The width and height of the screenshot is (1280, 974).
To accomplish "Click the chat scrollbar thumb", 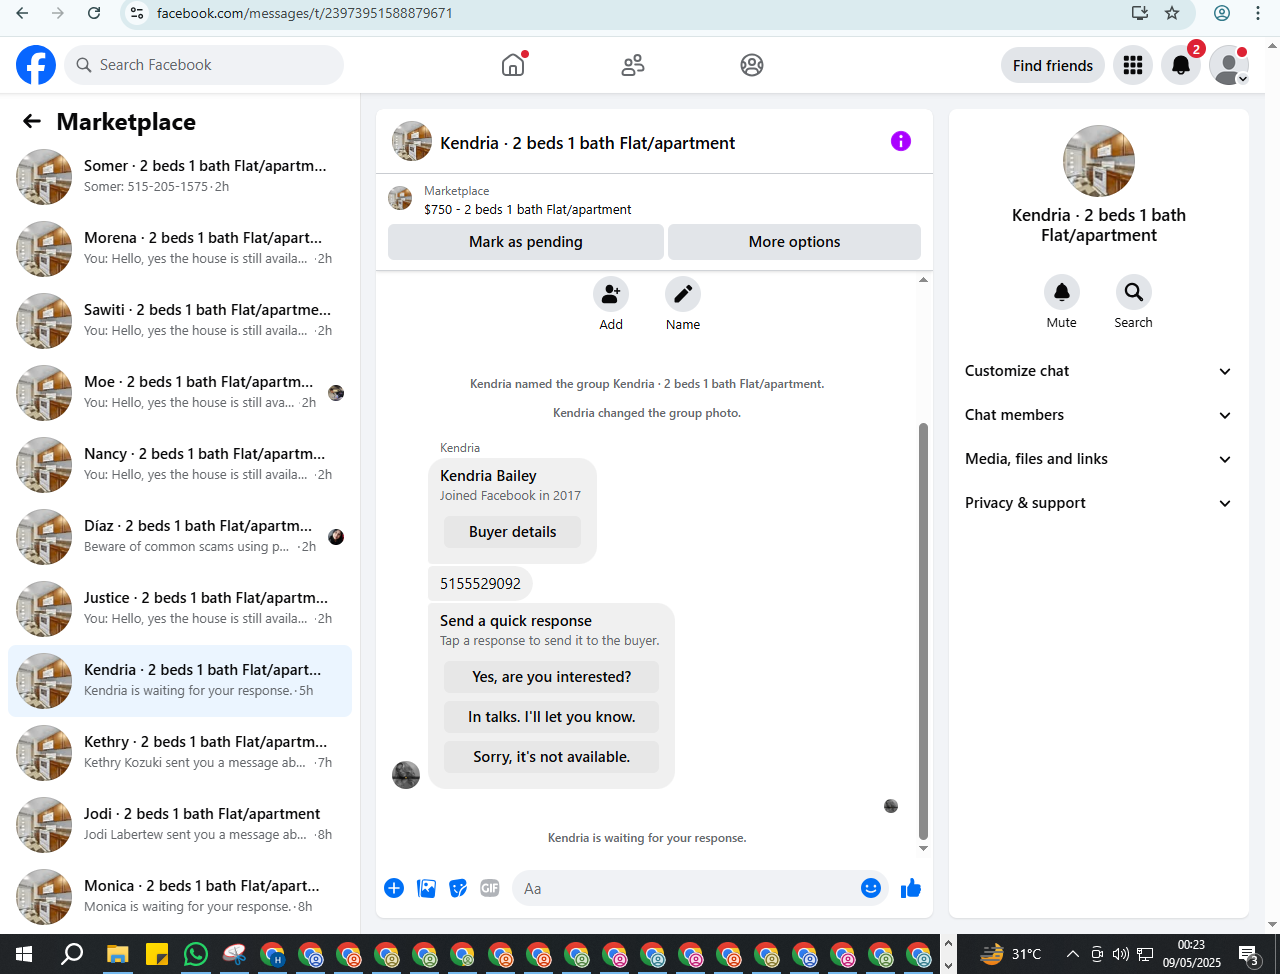I will 923,631.
